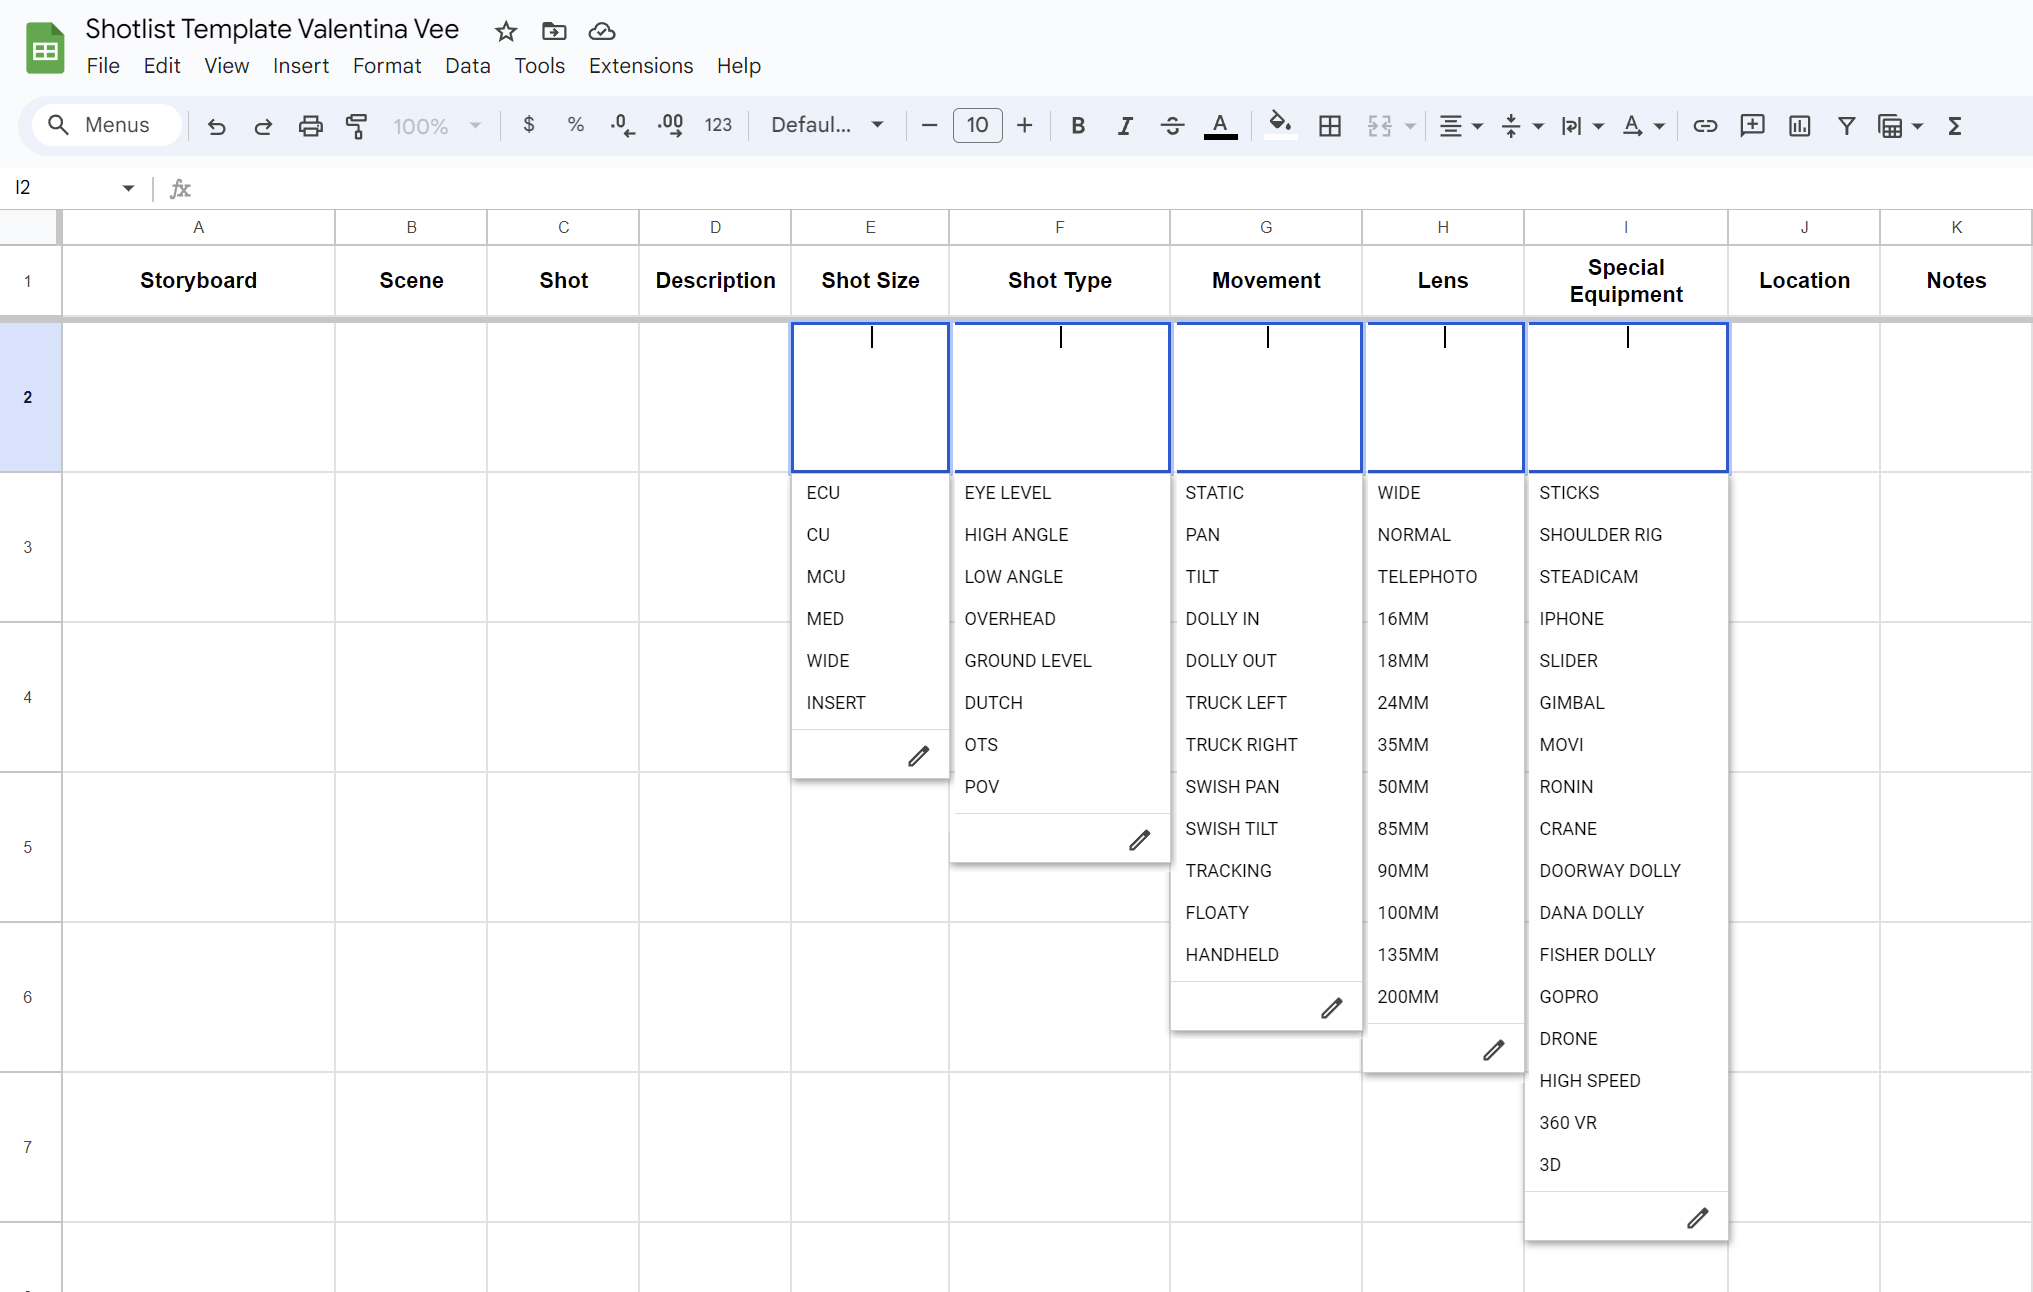The image size is (2033, 1292).
Task: Select STEADICAM from the equipment list
Action: click(1588, 577)
